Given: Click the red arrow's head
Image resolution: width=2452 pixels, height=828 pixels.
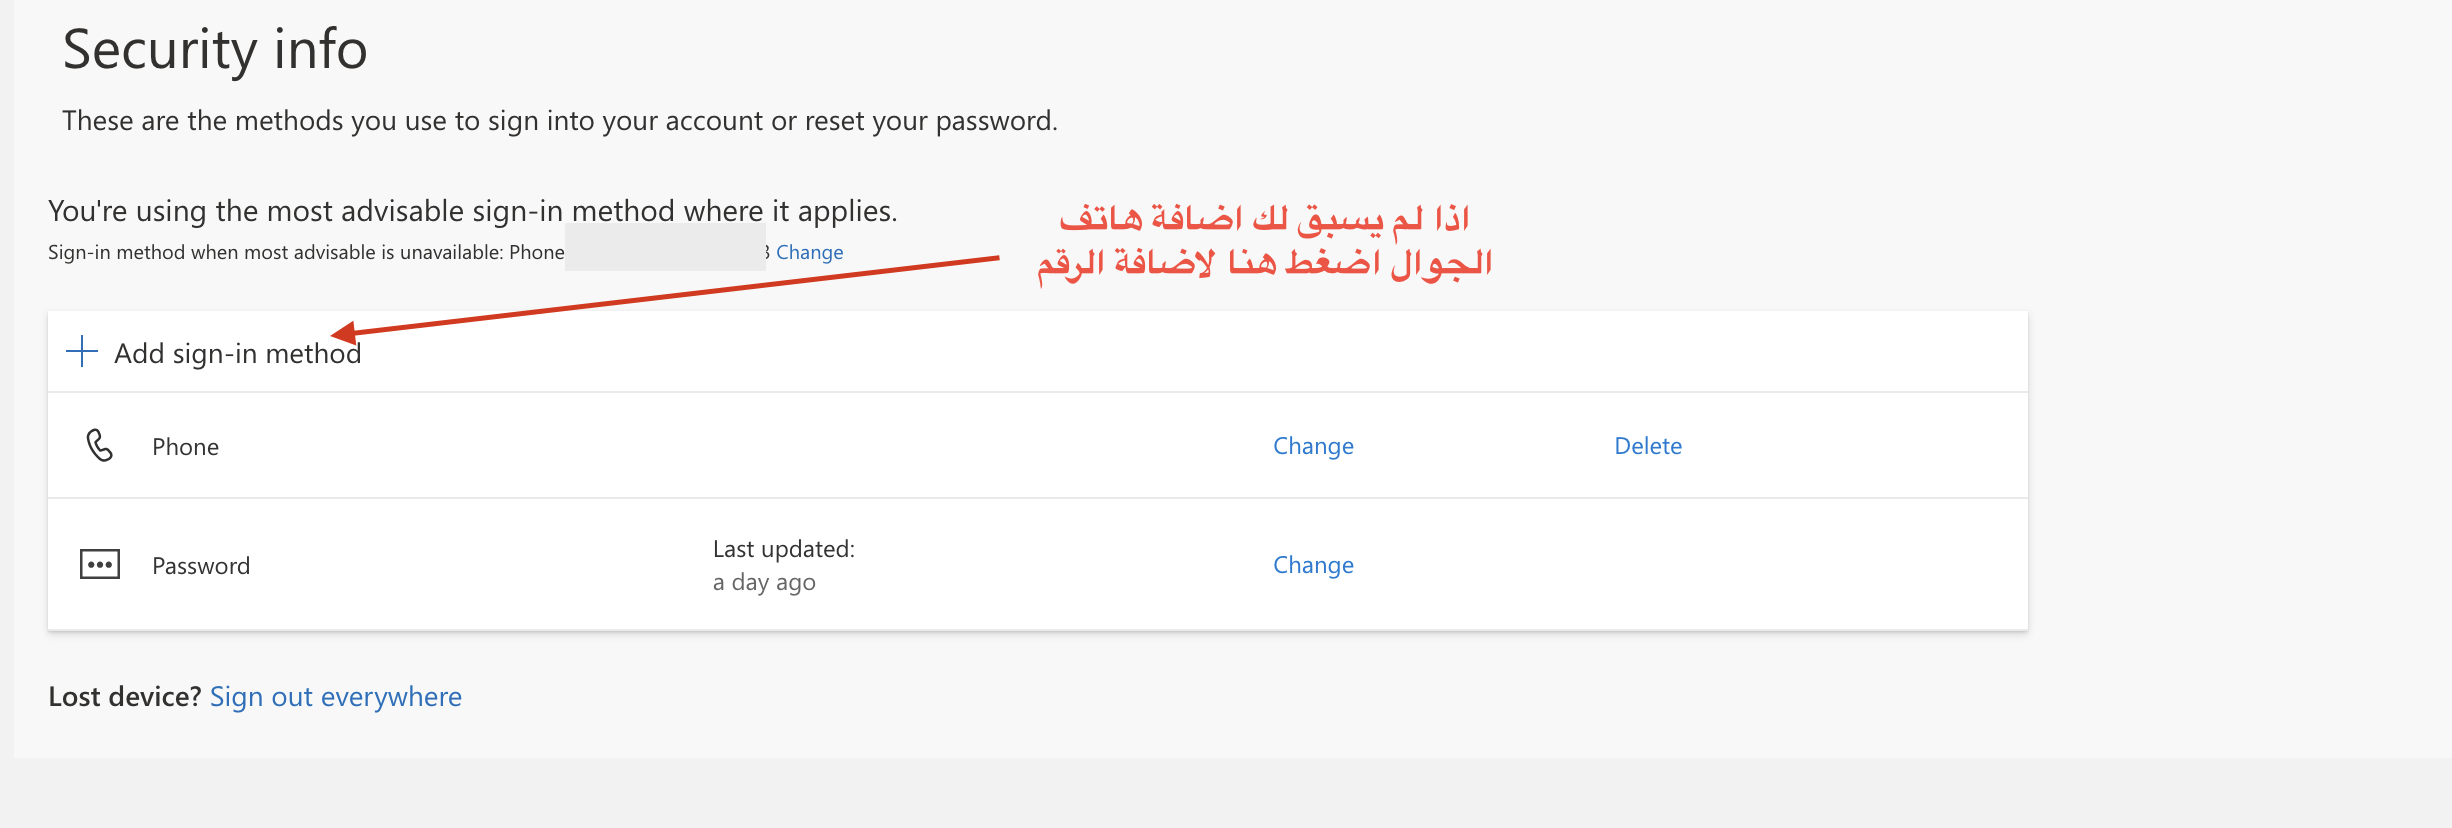Looking at the screenshot, I should click(x=343, y=332).
